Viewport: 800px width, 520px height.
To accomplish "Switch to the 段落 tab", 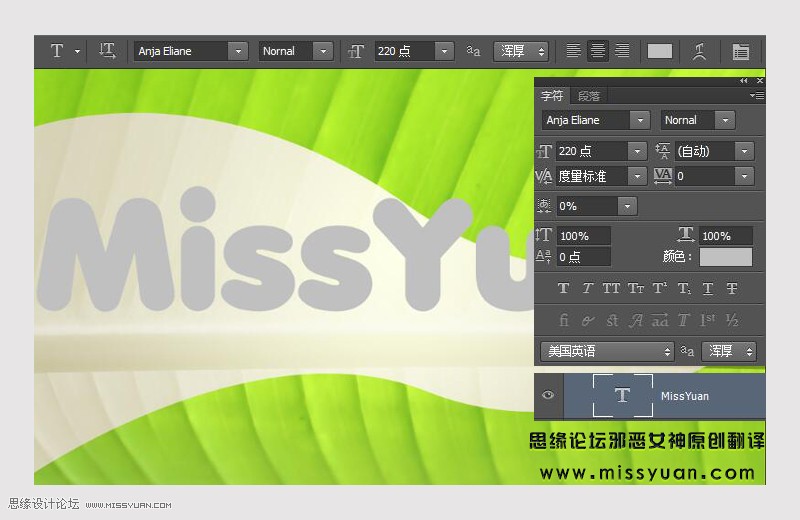I will pyautogui.click(x=589, y=96).
